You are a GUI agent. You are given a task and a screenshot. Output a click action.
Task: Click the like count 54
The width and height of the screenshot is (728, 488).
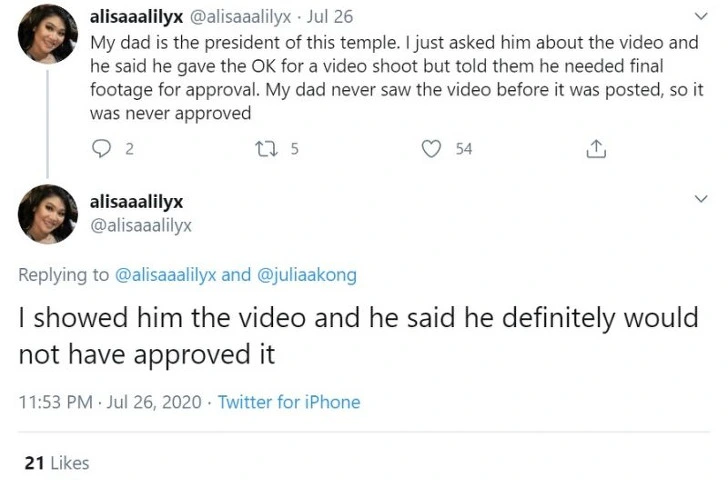coord(464,149)
